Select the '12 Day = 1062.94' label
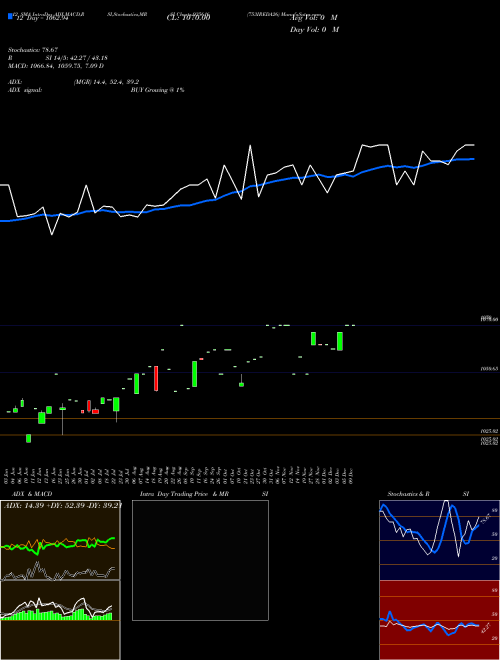 point(42,17)
